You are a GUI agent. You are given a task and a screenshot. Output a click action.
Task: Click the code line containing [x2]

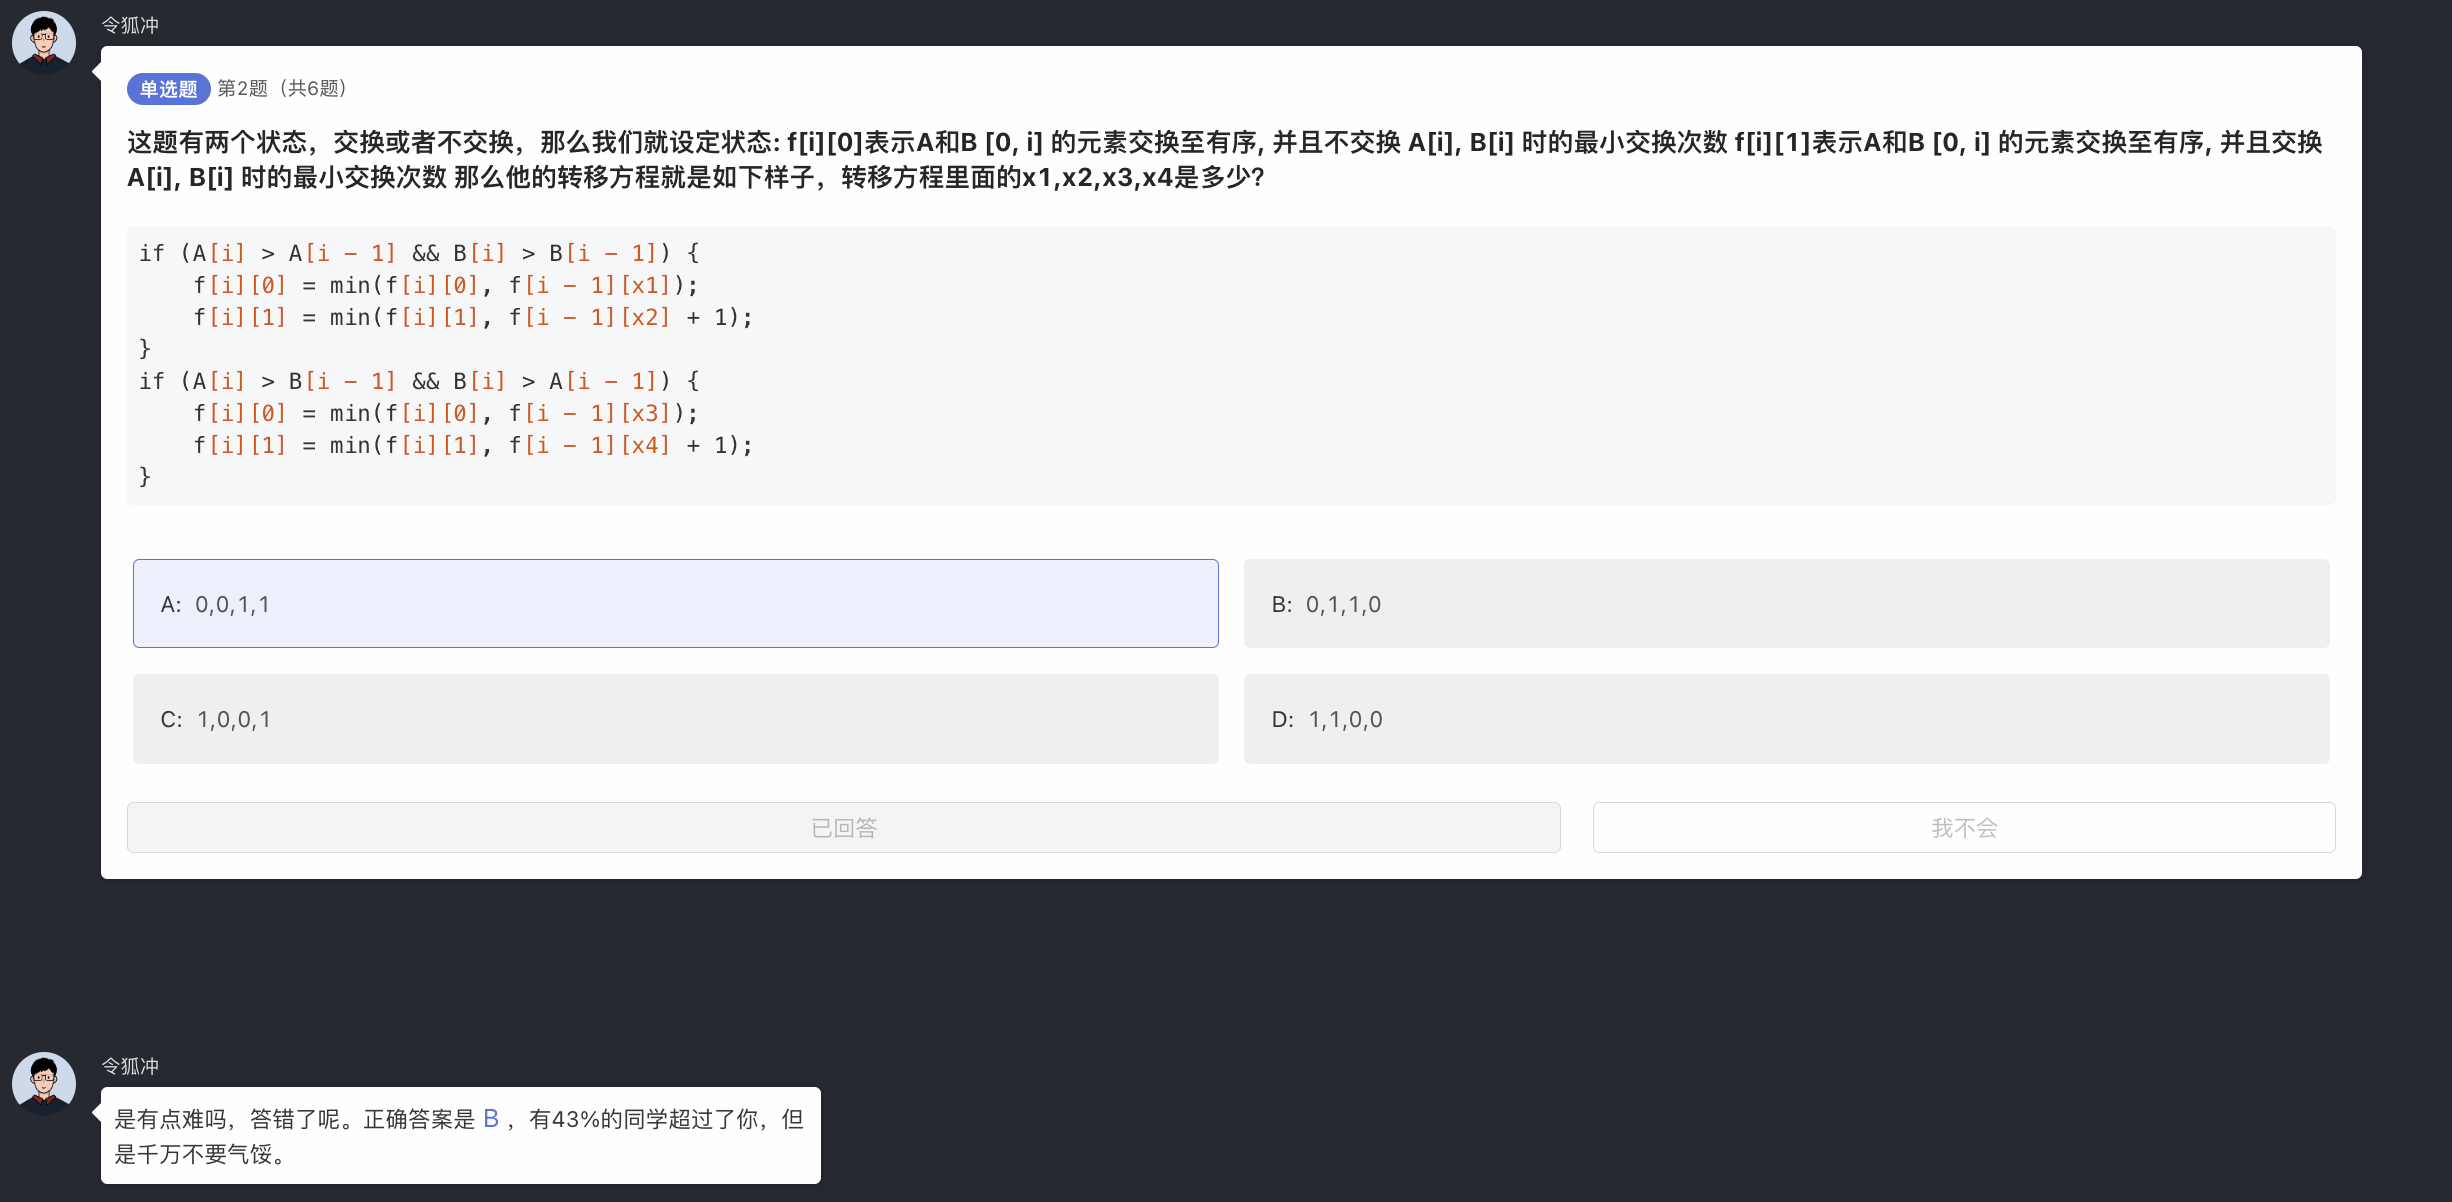472,318
